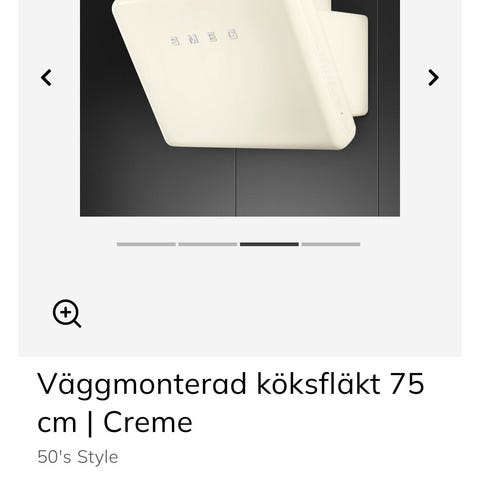The image size is (480, 480).
Task: Click the word Väggmonterad in the title
Action: (x=144, y=385)
